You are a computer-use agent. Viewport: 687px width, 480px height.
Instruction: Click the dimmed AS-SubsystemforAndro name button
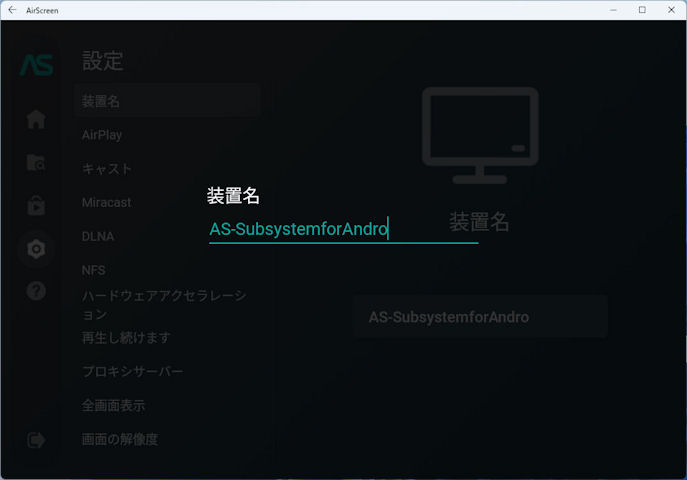pos(480,317)
